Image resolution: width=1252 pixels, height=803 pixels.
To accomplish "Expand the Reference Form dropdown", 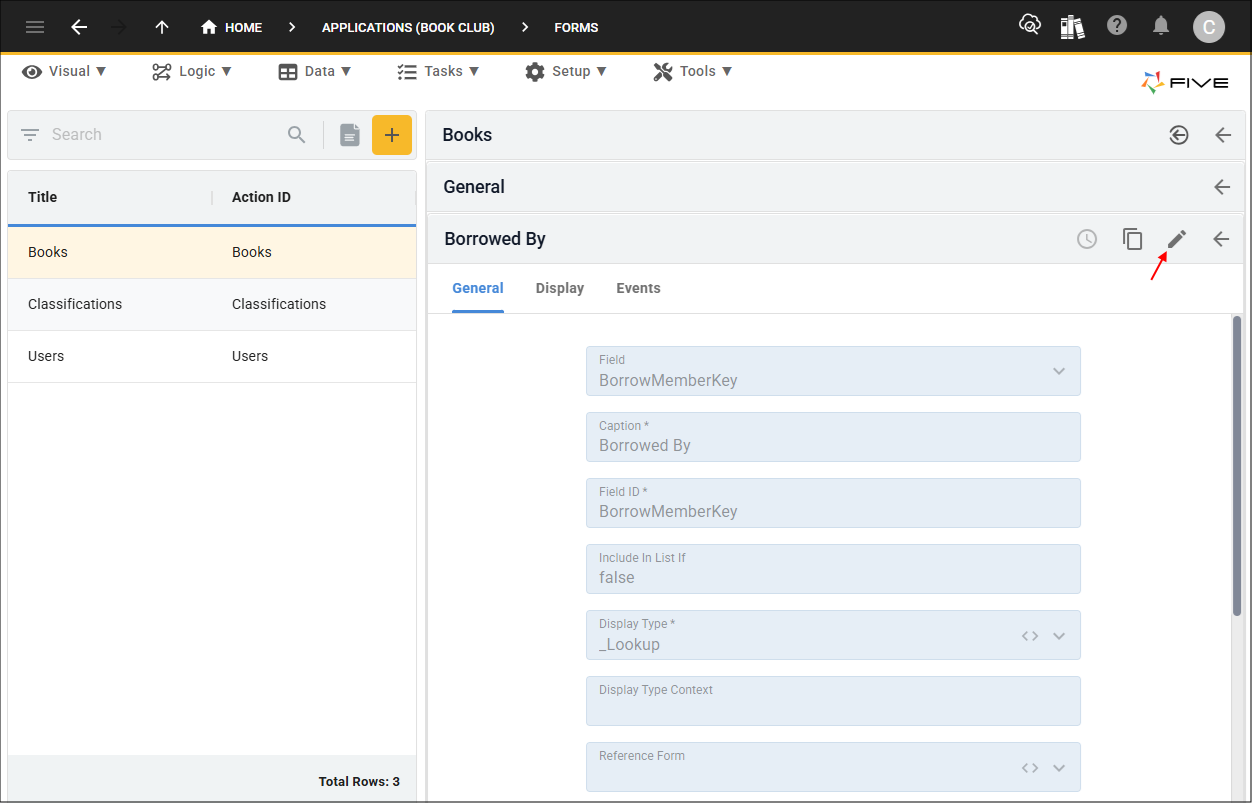I will pos(1059,768).
